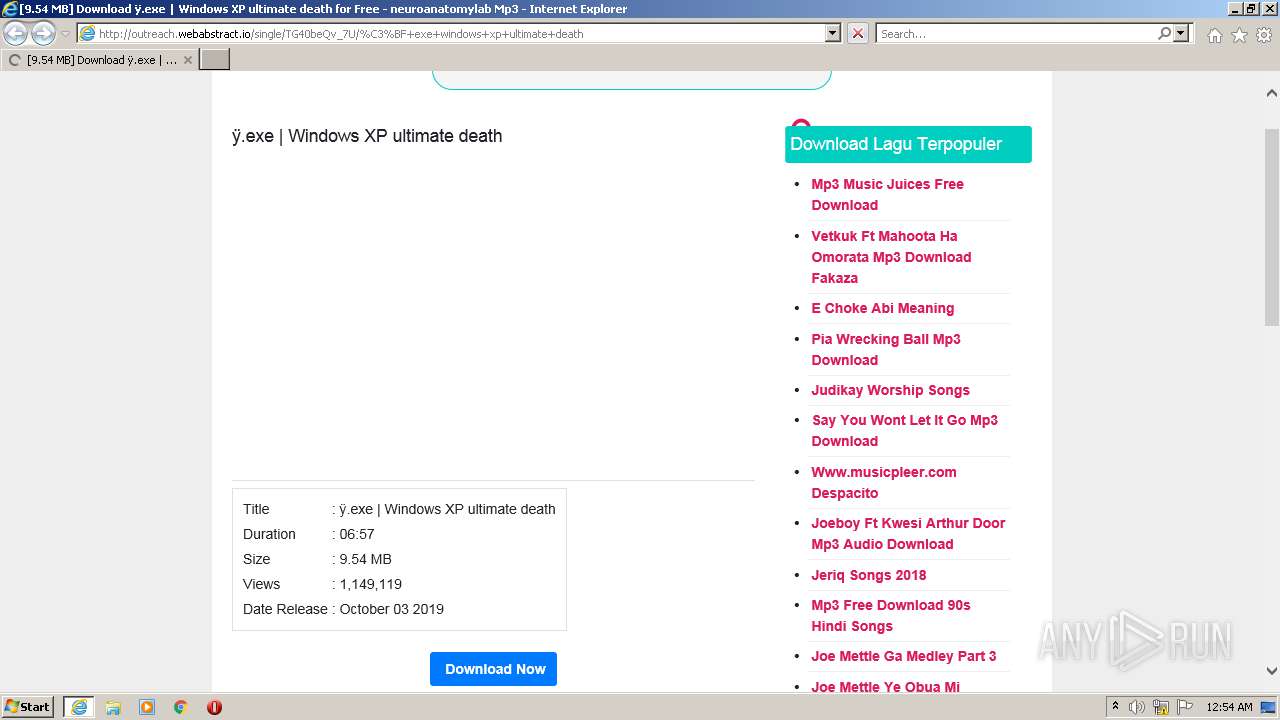1280x720 pixels.
Task: Click the page scrollbar down arrow
Action: [x=1271, y=671]
